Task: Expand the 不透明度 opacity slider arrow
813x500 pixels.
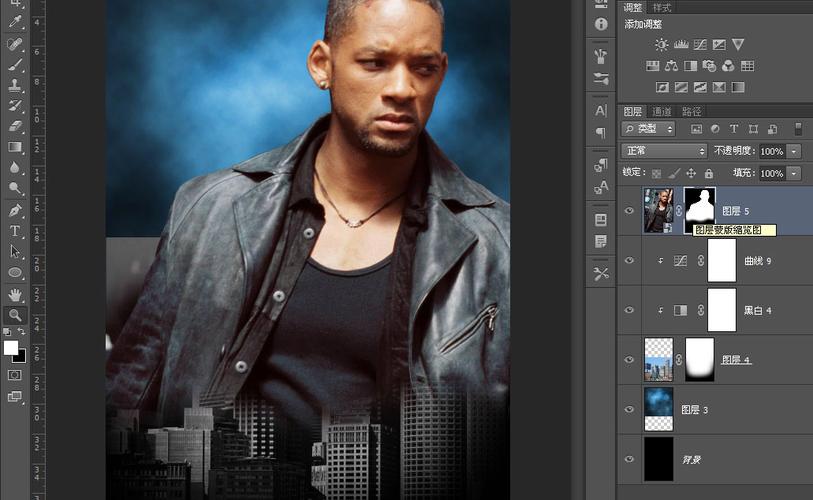Action: [x=794, y=151]
